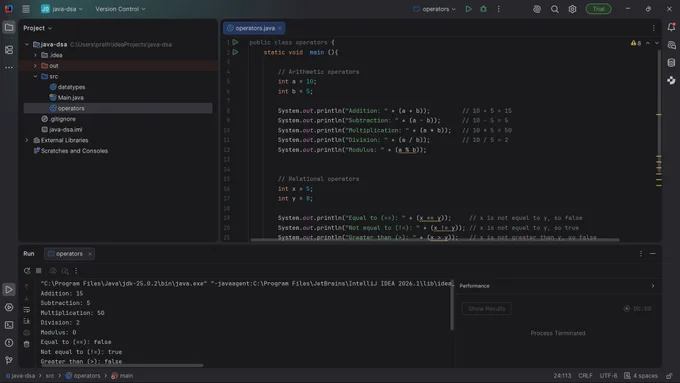Open editor tabs options menu

click(654, 28)
